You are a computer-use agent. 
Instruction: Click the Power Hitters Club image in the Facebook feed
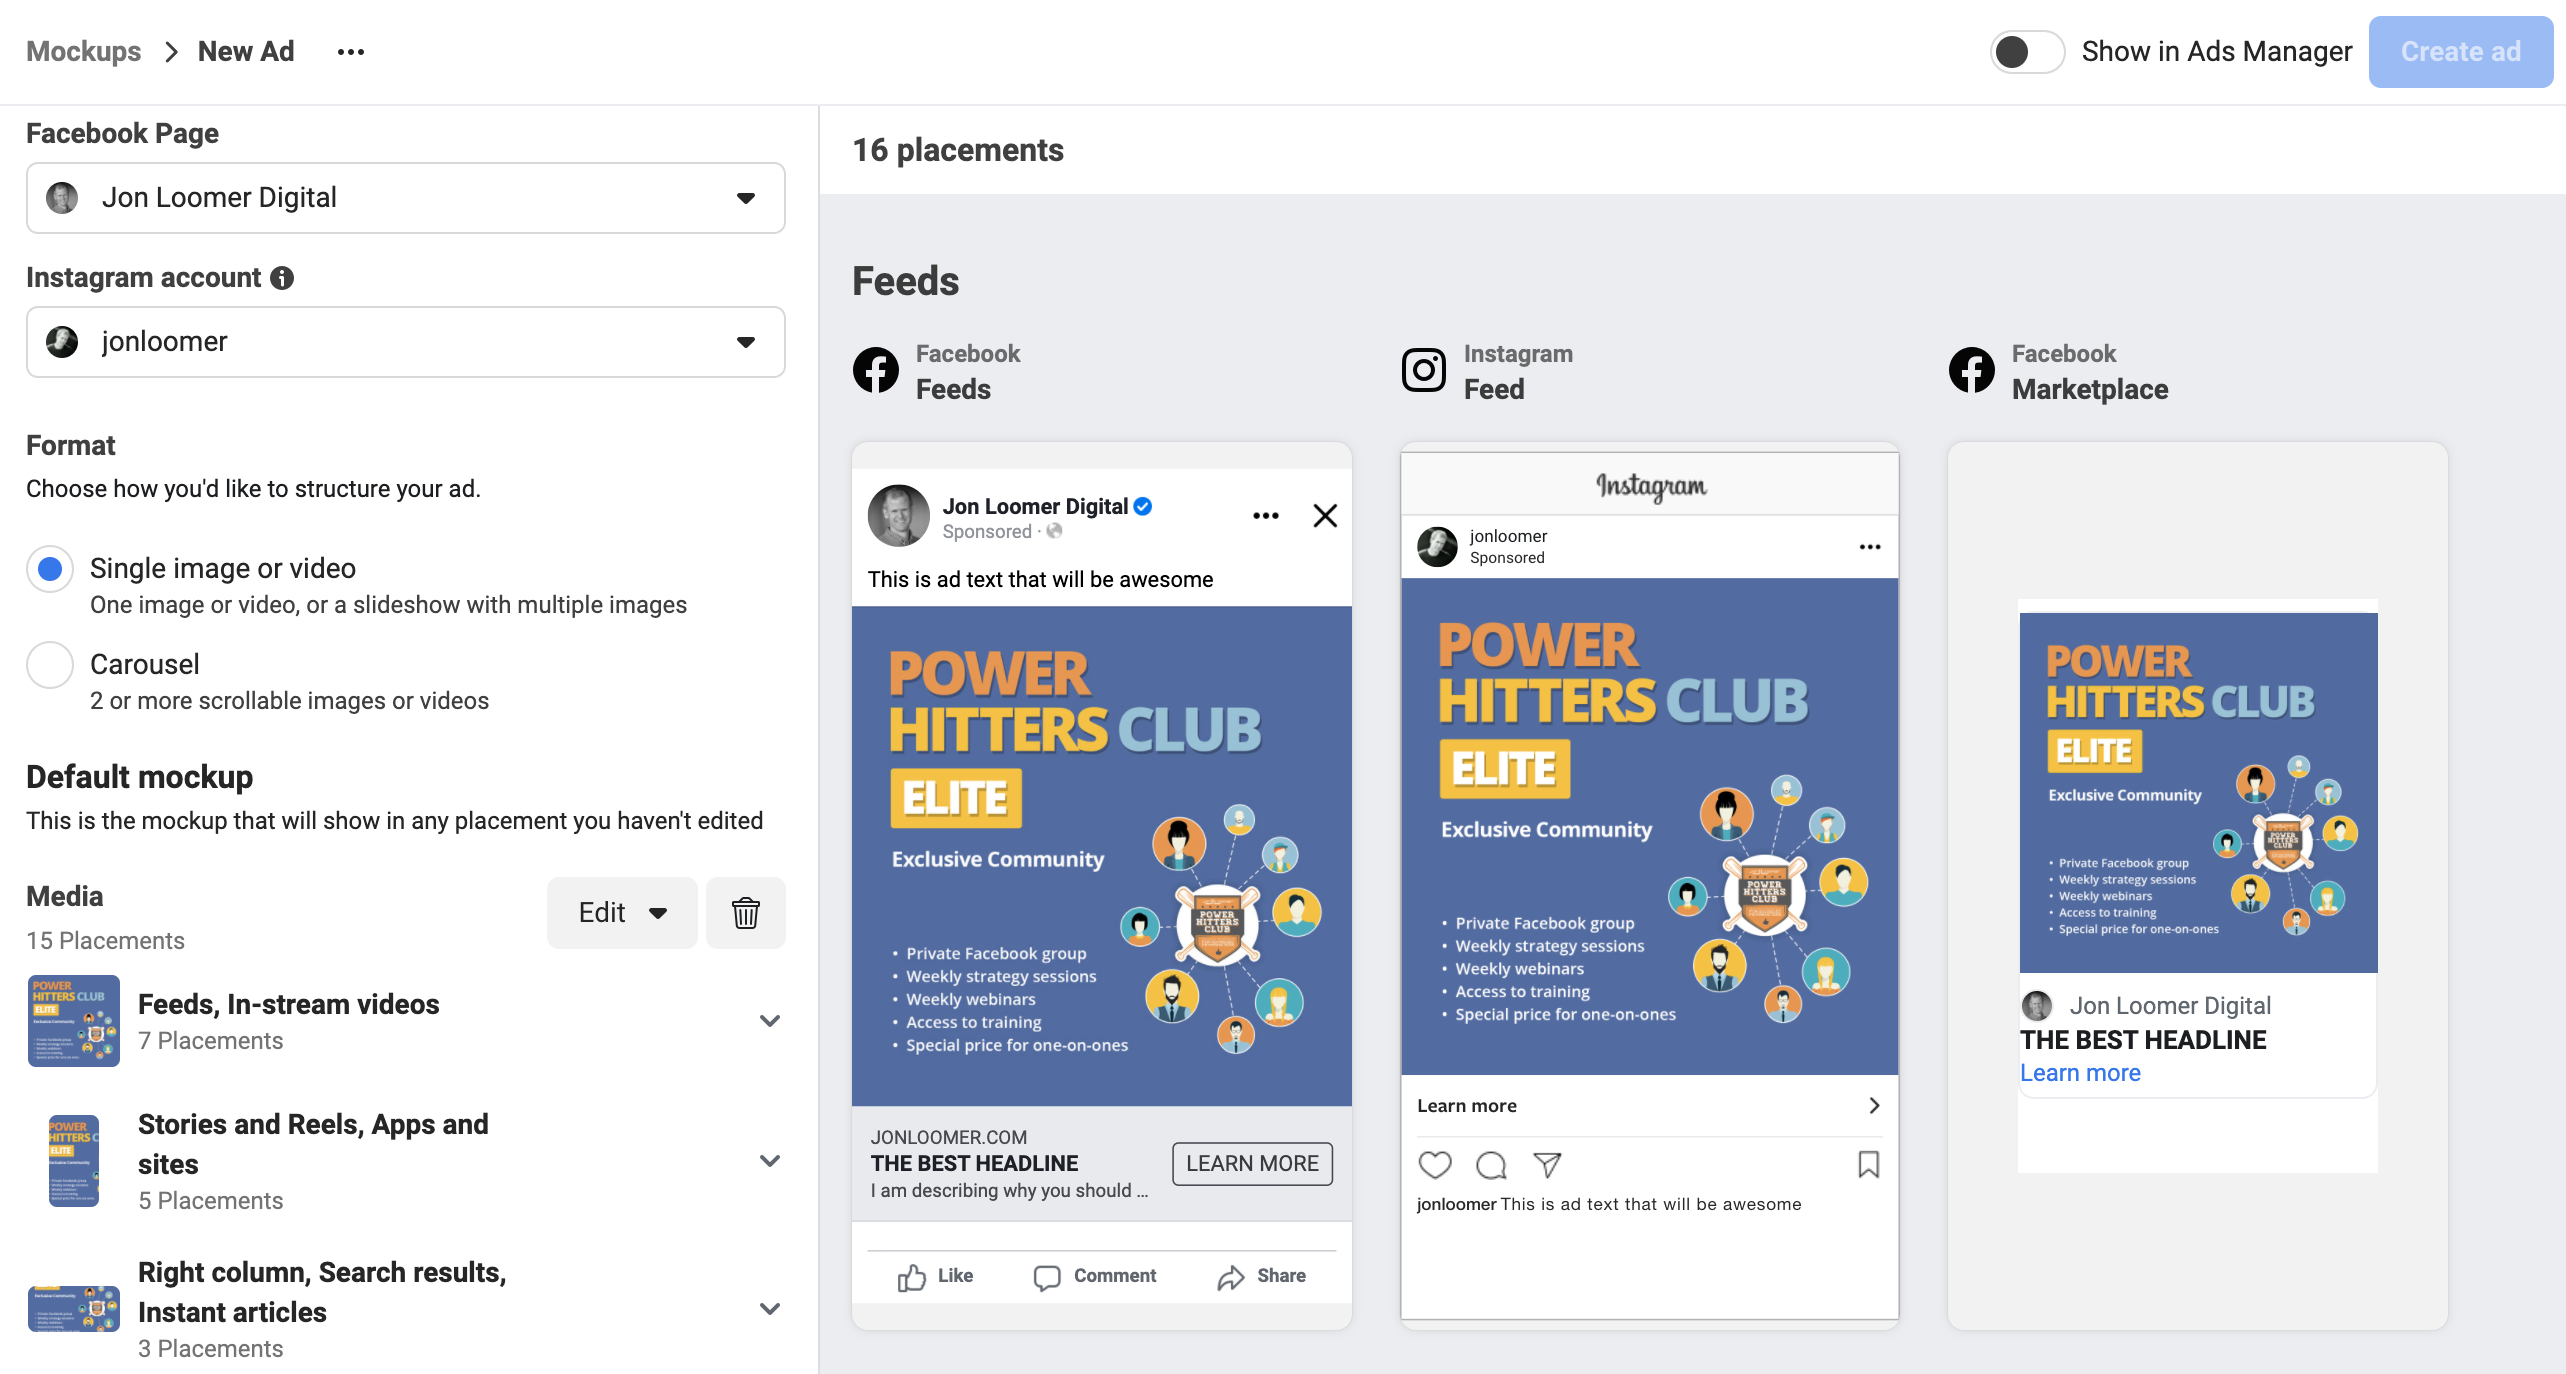point(1102,856)
